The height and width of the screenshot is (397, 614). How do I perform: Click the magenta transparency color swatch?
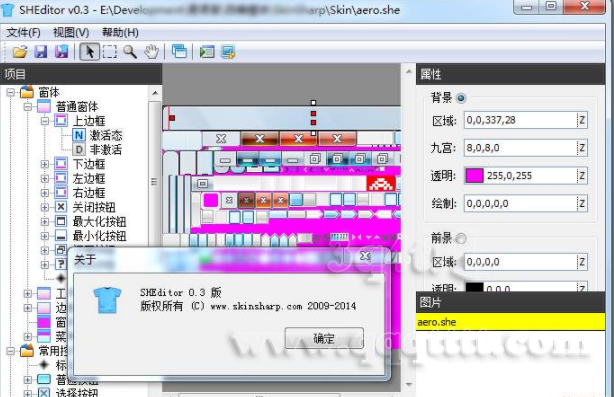[x=474, y=176]
